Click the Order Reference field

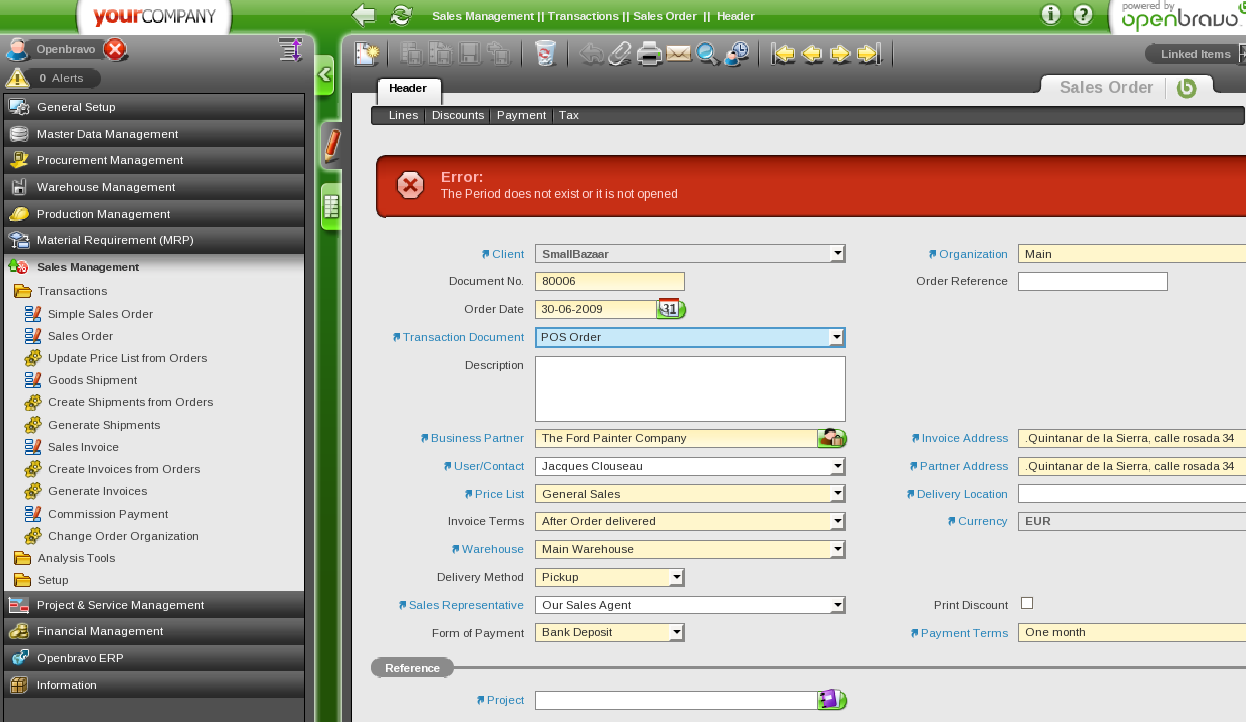coord(1093,282)
